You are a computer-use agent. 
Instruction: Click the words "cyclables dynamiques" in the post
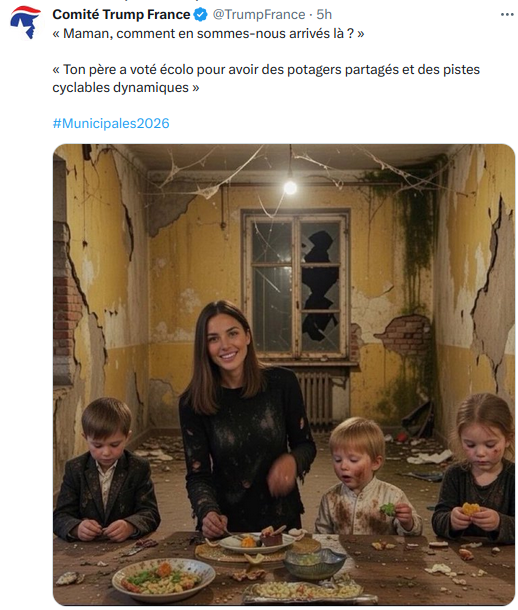pos(121,87)
